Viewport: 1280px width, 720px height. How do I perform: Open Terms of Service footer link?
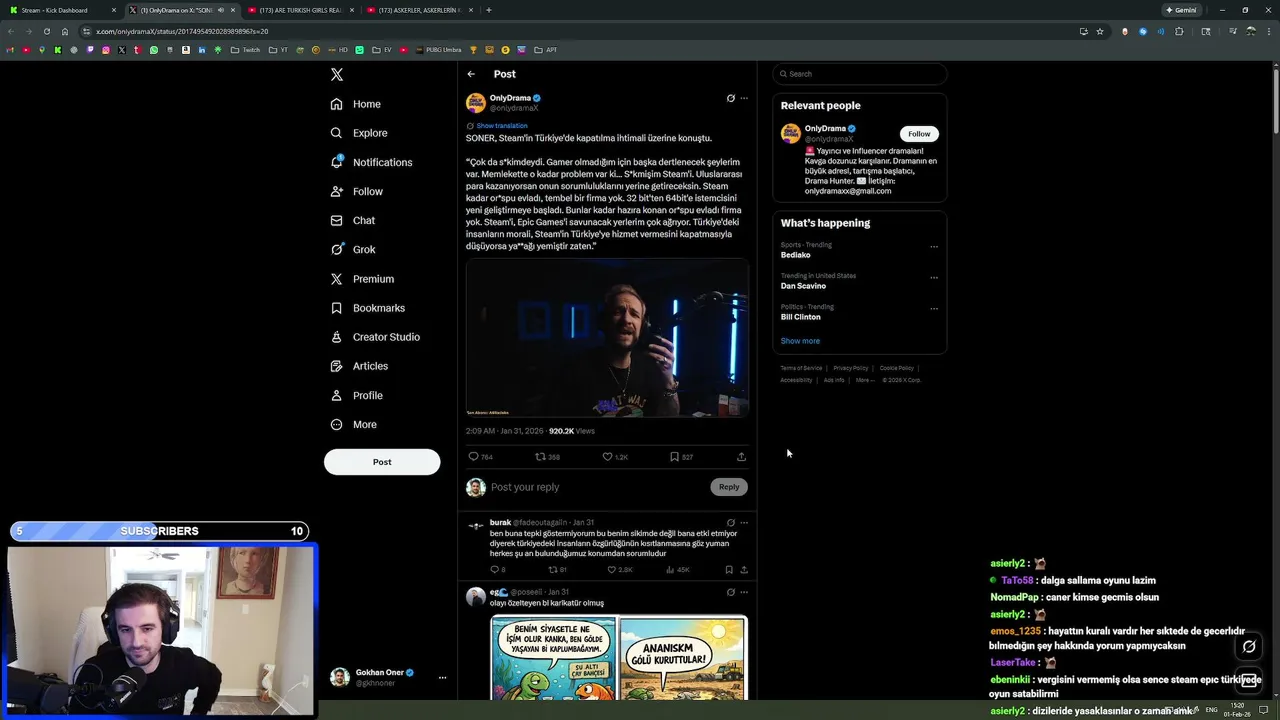[801, 368]
